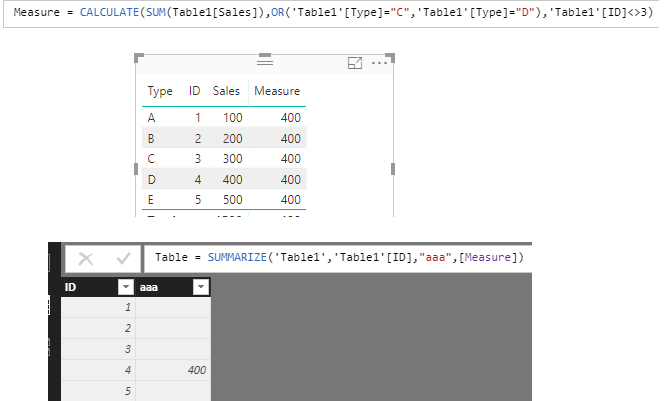
Task: Click the Focus mode icon on table visual
Action: pyautogui.click(x=355, y=63)
